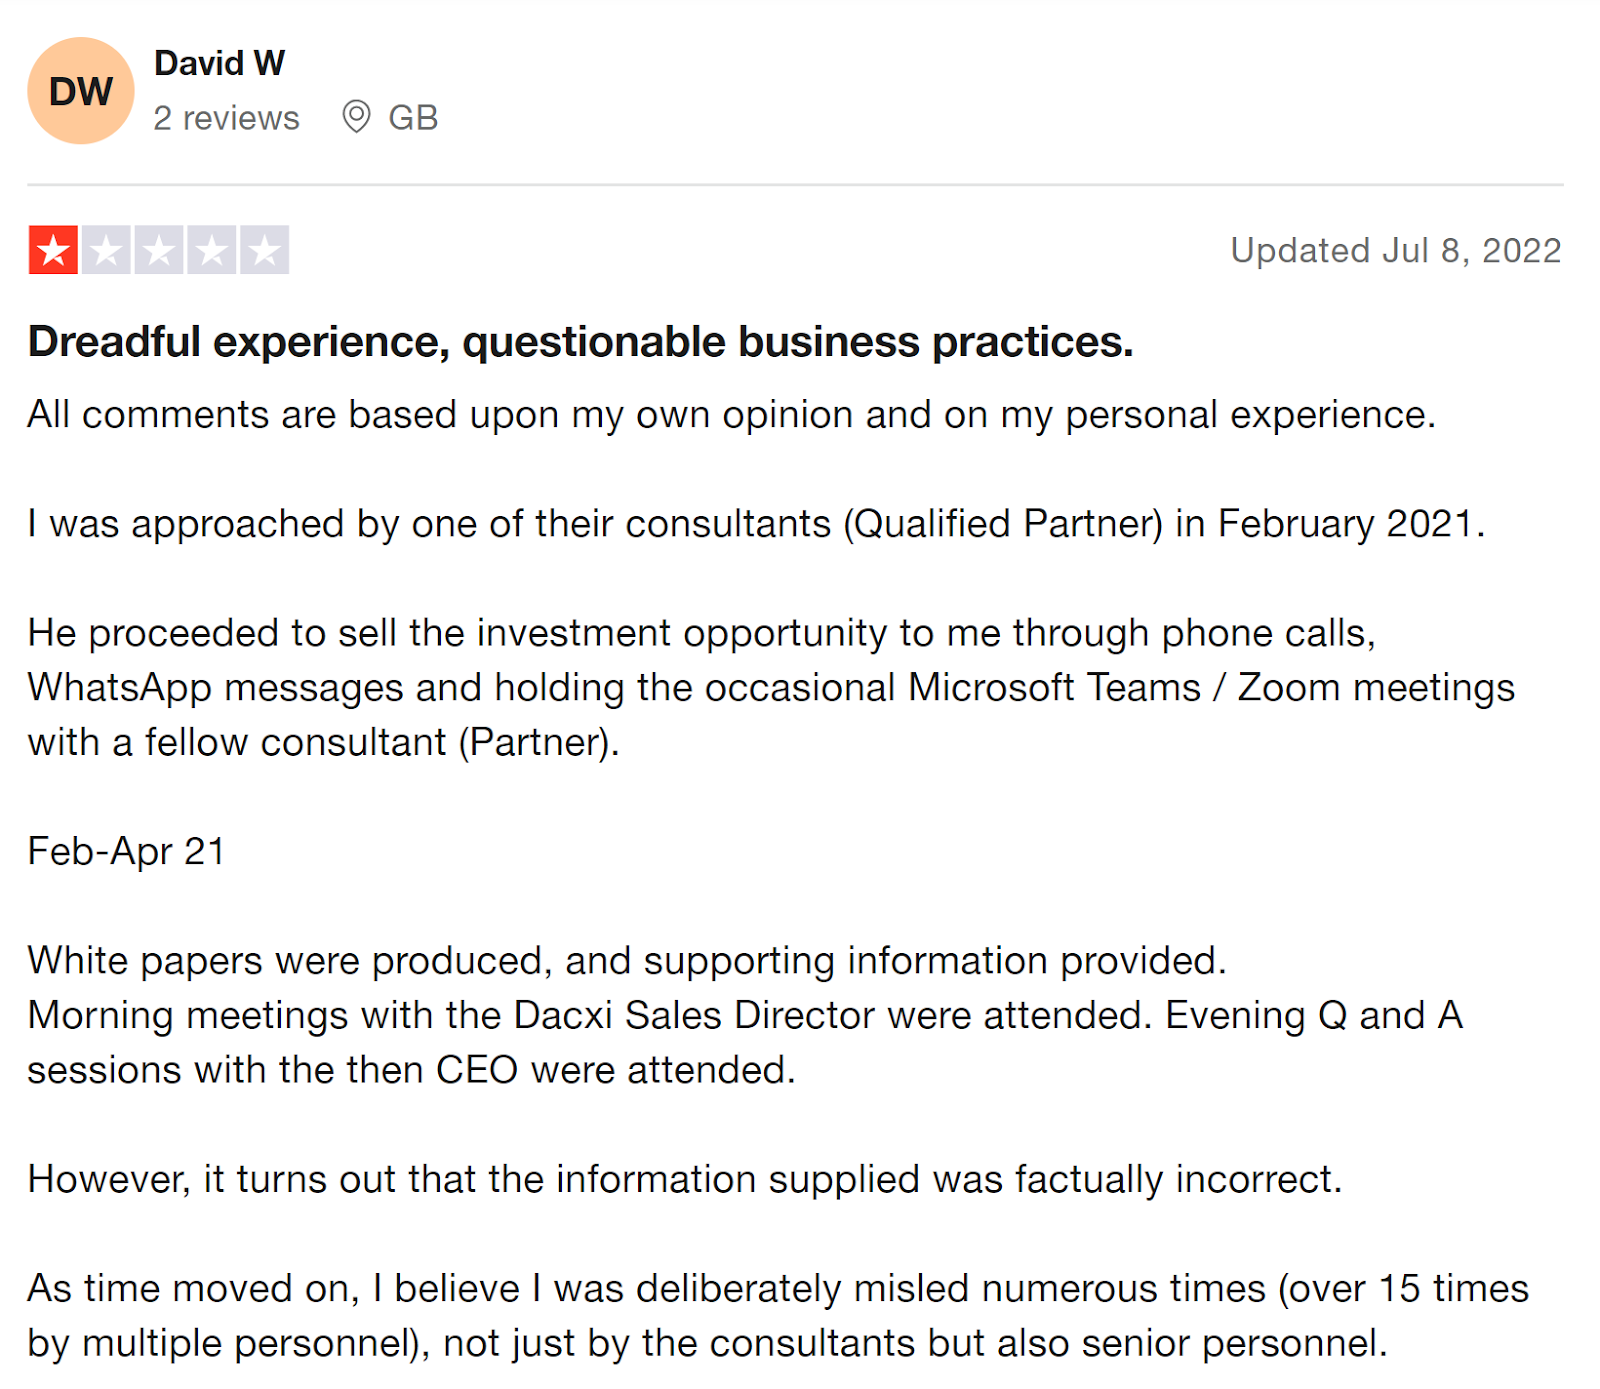This screenshot has height=1389, width=1600.
Task: Click the "Updated Jul 8, 2022" date
Action: click(1395, 250)
